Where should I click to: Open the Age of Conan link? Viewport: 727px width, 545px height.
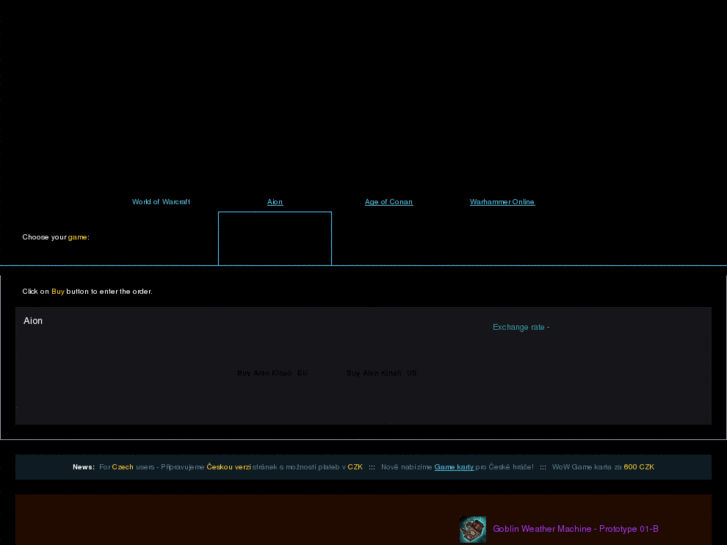coord(389,202)
